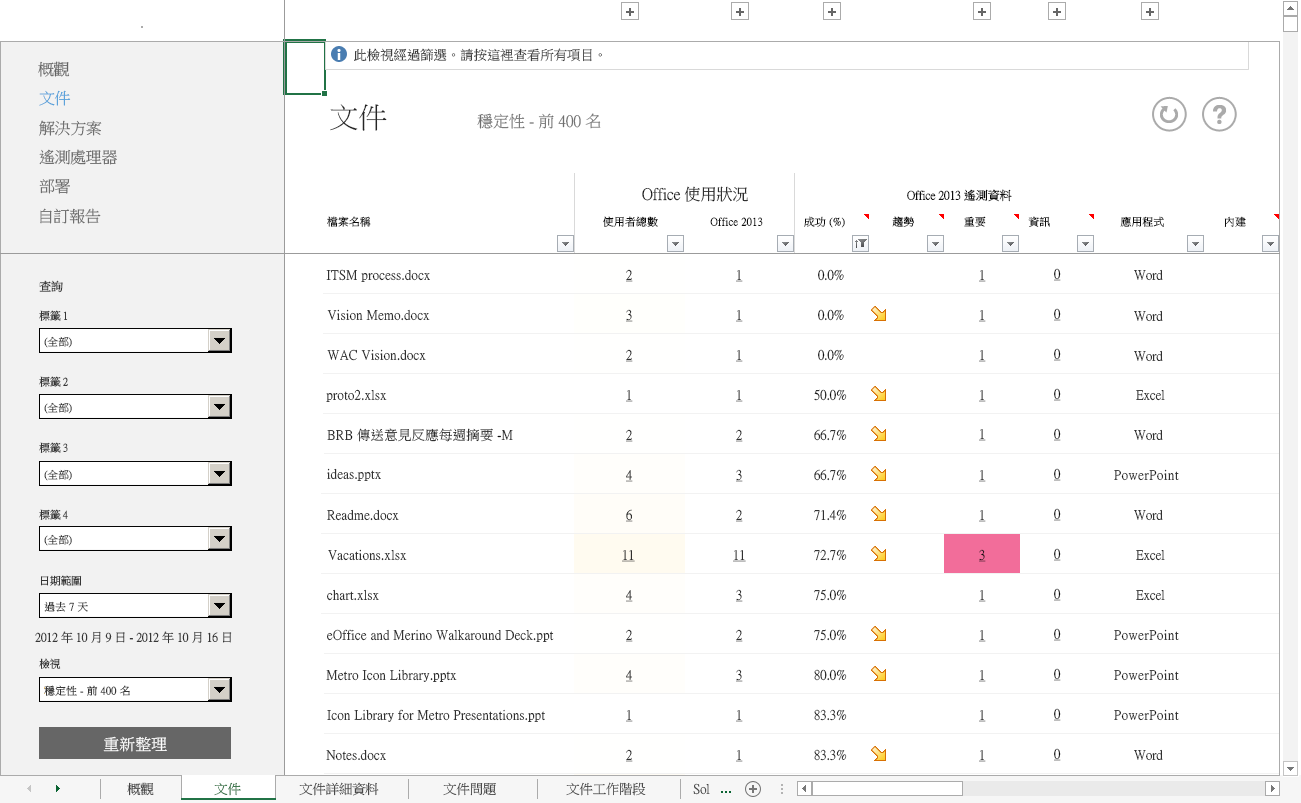Go to 自訂報告 in side navigation
This screenshot has width=1301, height=803.
(70, 216)
